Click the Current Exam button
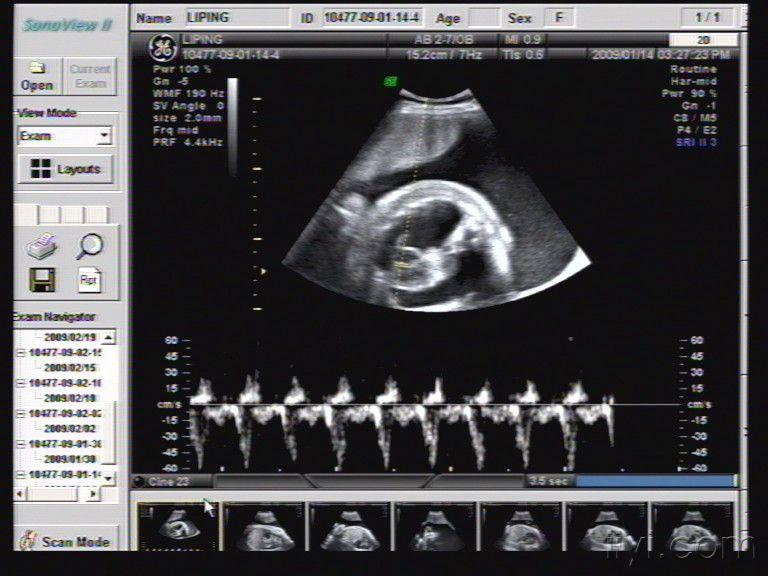768x576 pixels. click(x=90, y=77)
